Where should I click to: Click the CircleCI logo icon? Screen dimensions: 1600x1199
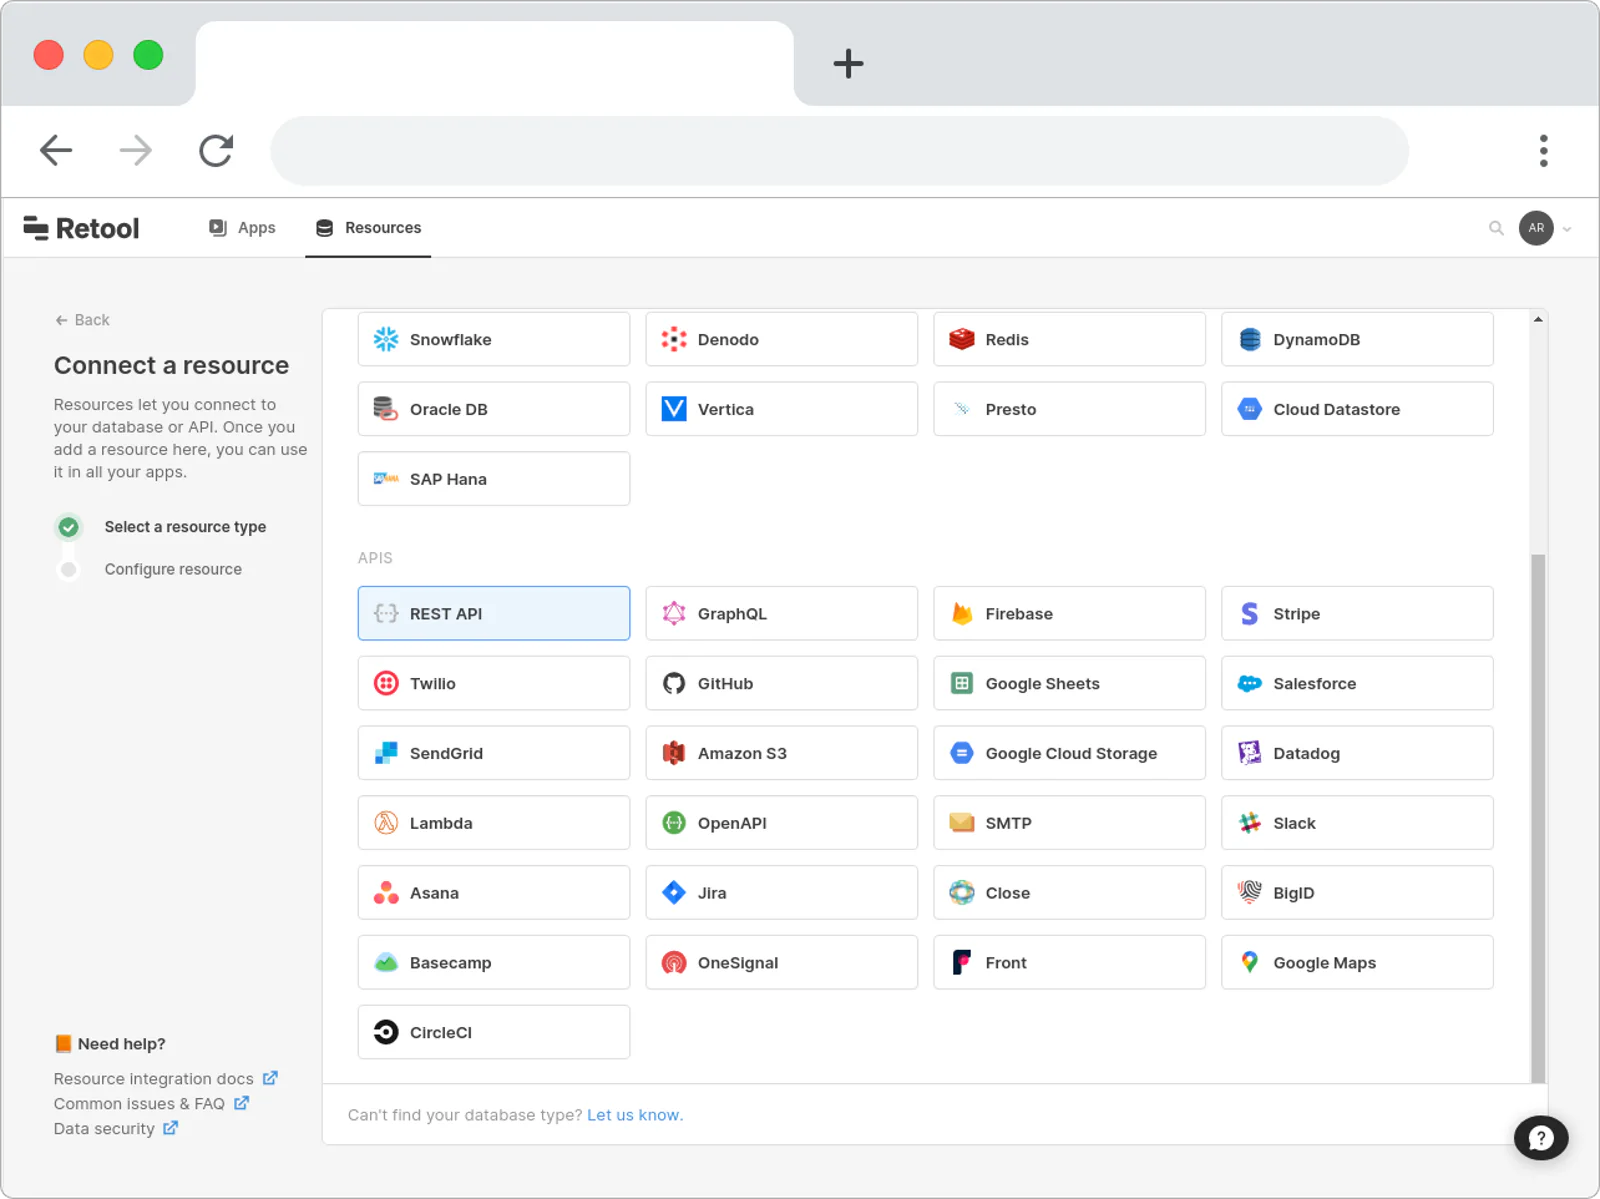click(386, 1032)
